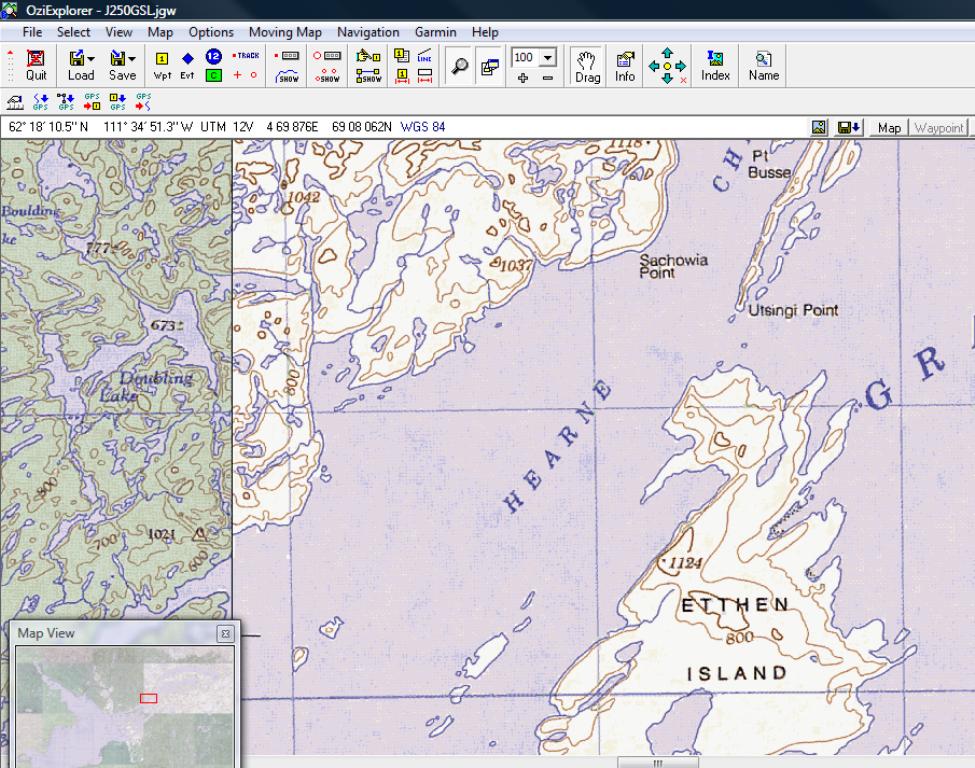The height and width of the screenshot is (768, 975).
Task: Click the Name search button
Action: 764,66
